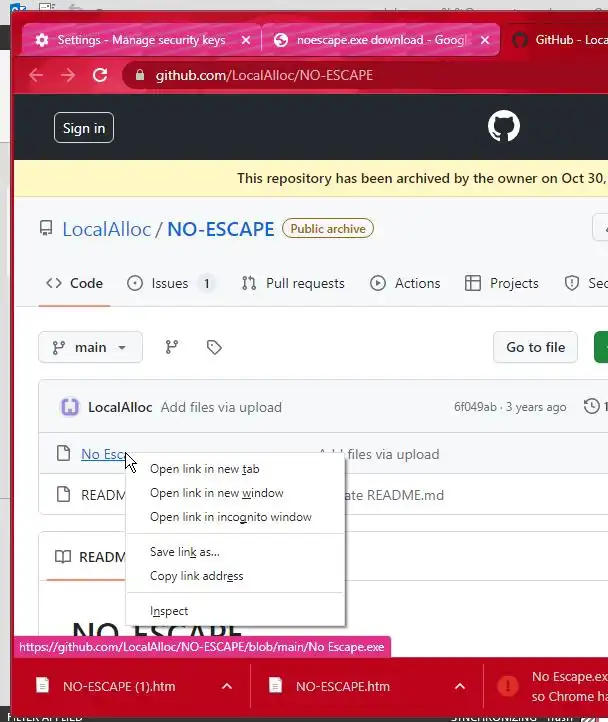Click the branches icon next to main
Image resolution: width=608 pixels, height=722 pixels.
[x=172, y=347]
